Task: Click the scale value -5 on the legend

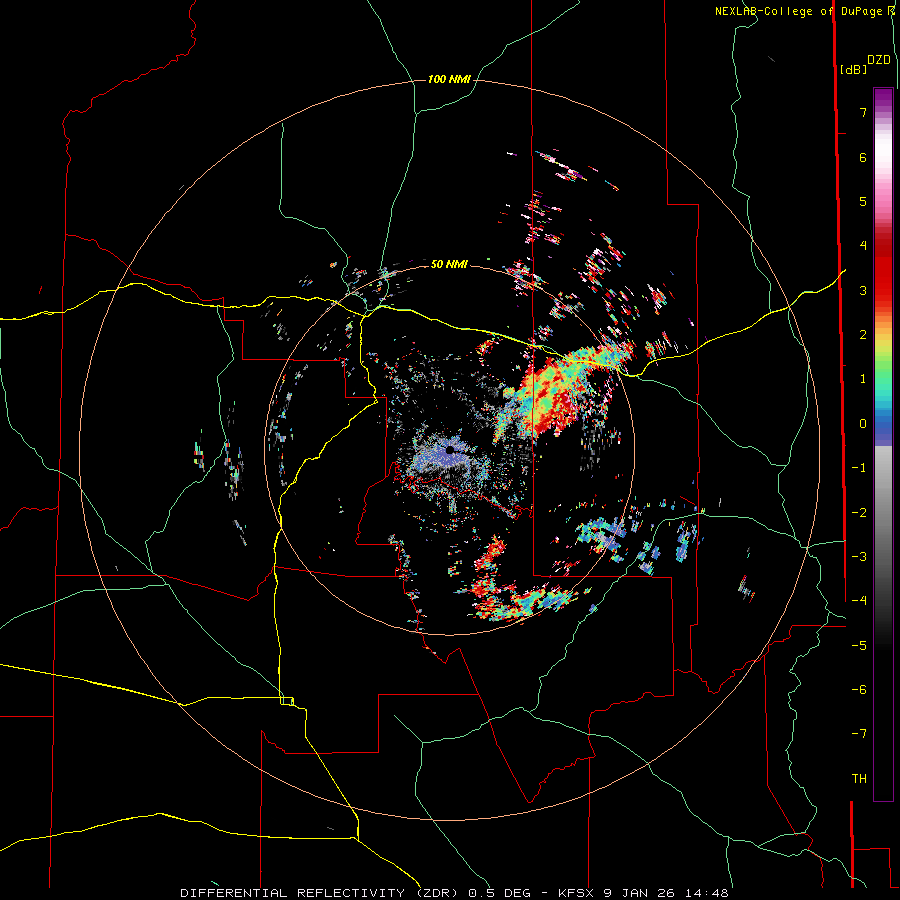Action: [859, 645]
